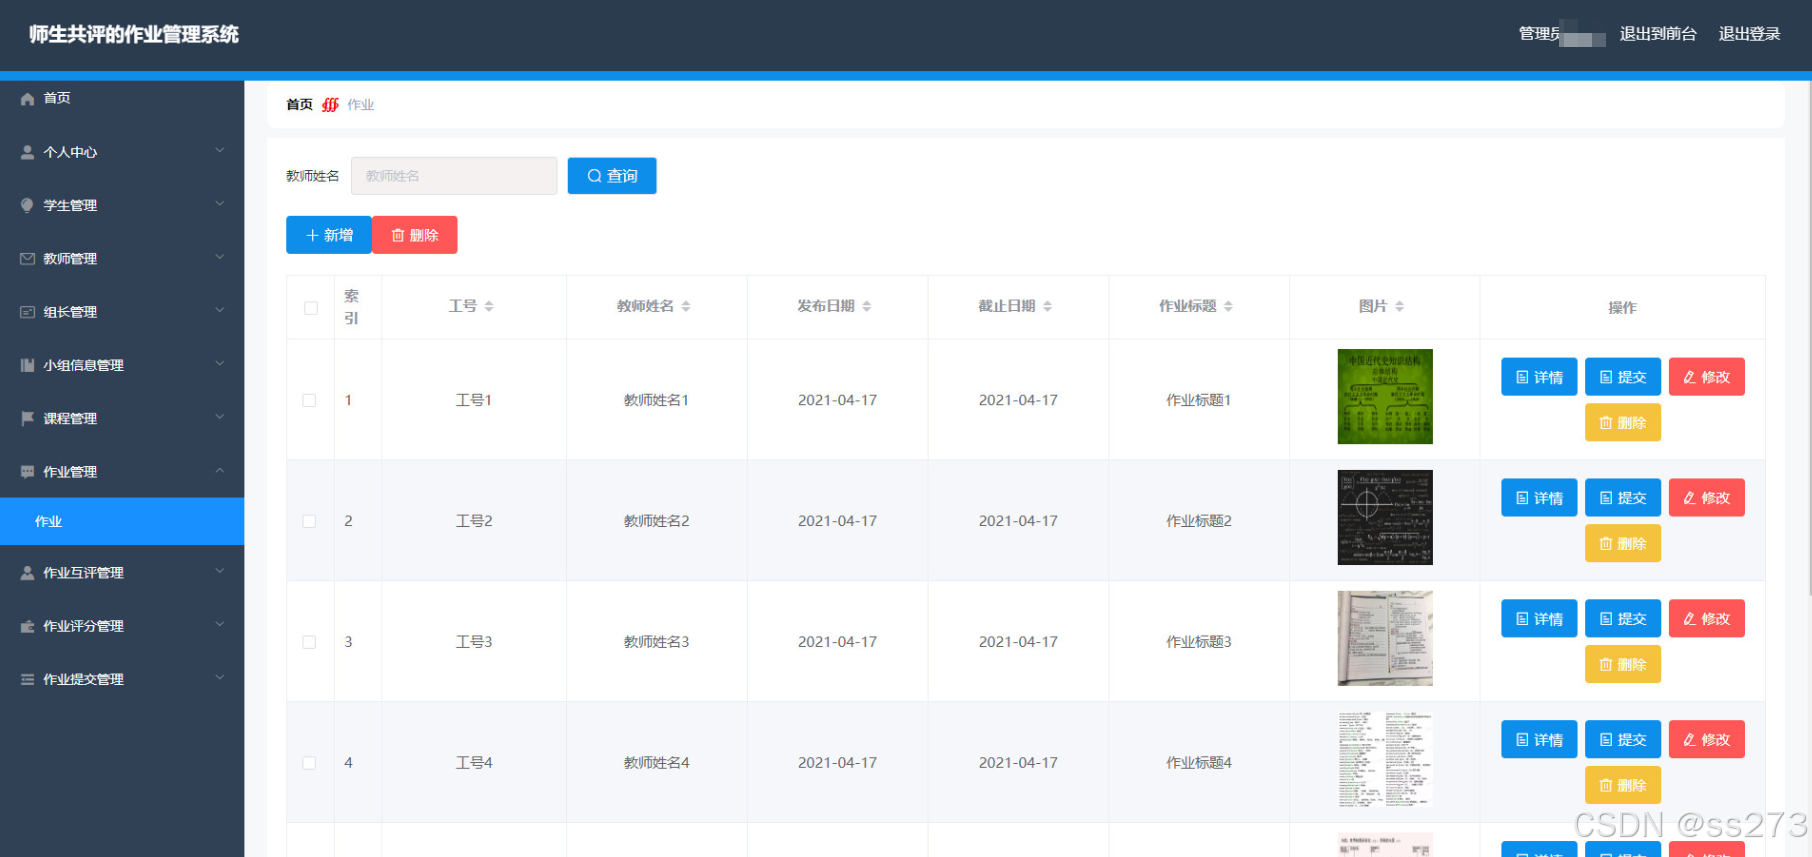Click 修改 for 作业标题1 row

point(1707,377)
